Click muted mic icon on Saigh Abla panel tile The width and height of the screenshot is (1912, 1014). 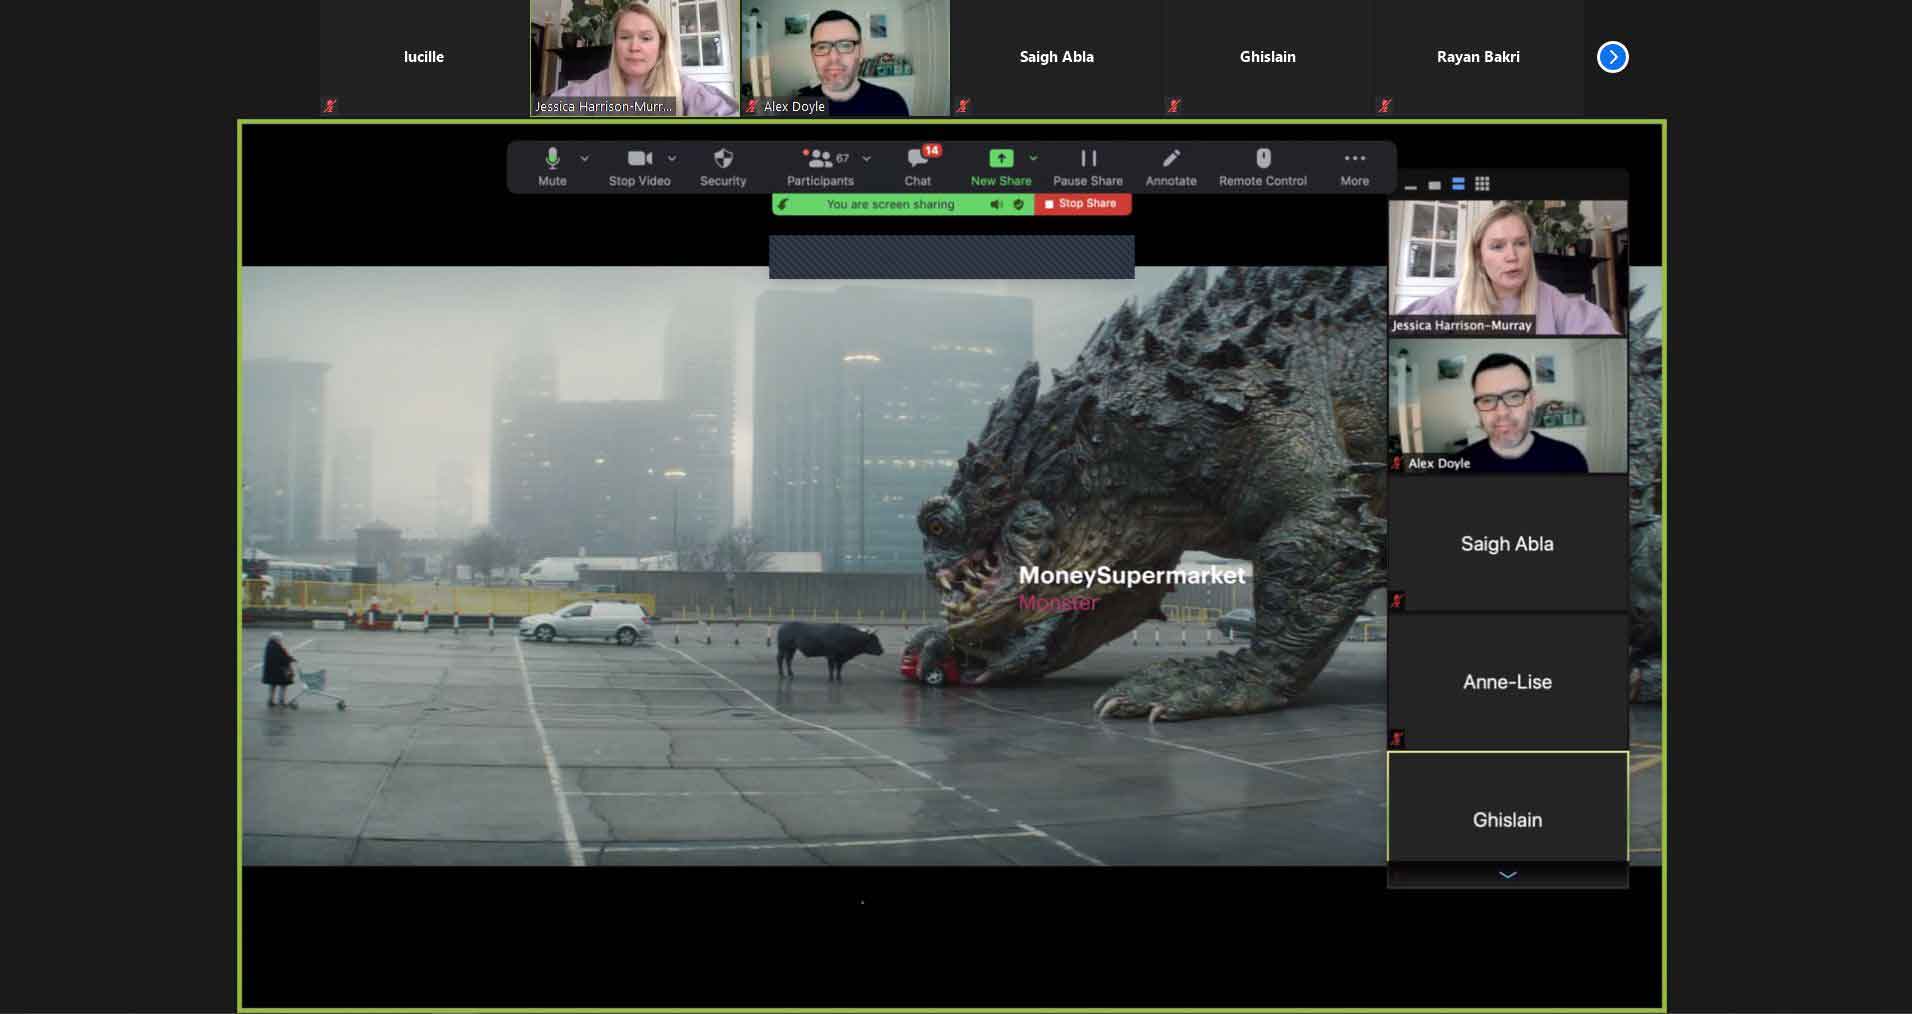pos(1397,600)
